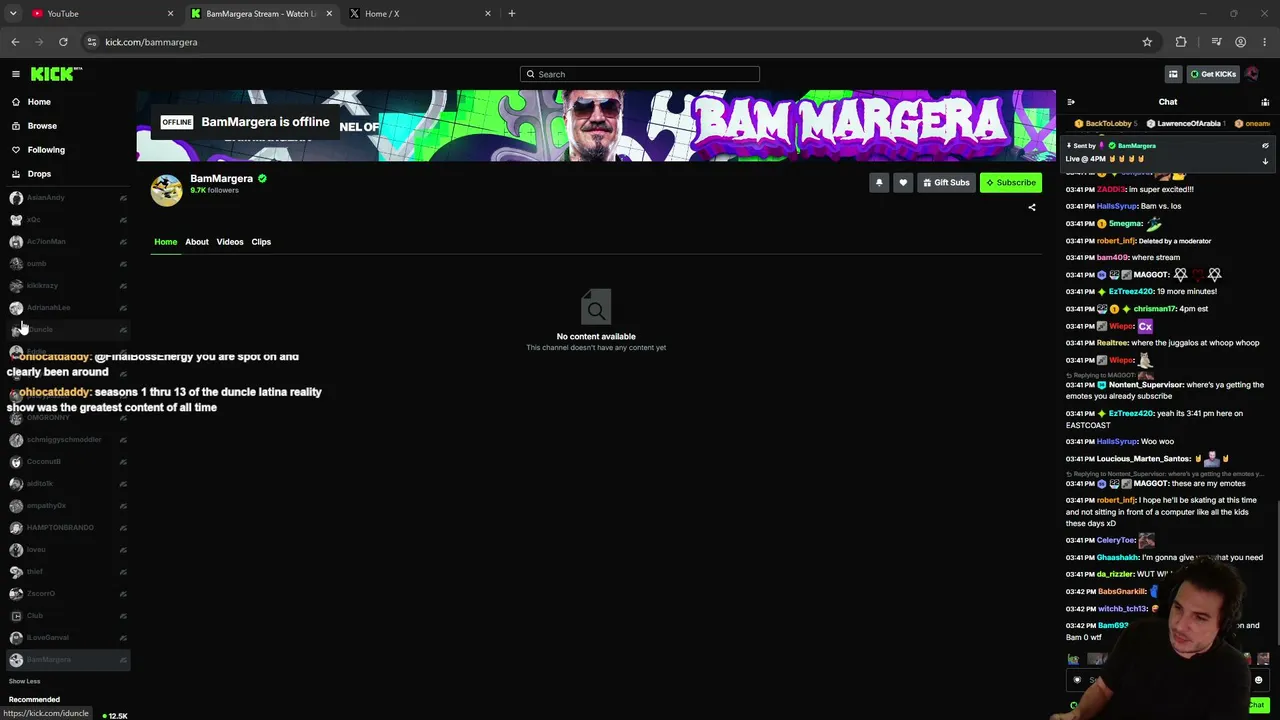This screenshot has height=720, width=1280.
Task: Open Ac7ionMan channel in sidebar
Action: tap(68, 242)
